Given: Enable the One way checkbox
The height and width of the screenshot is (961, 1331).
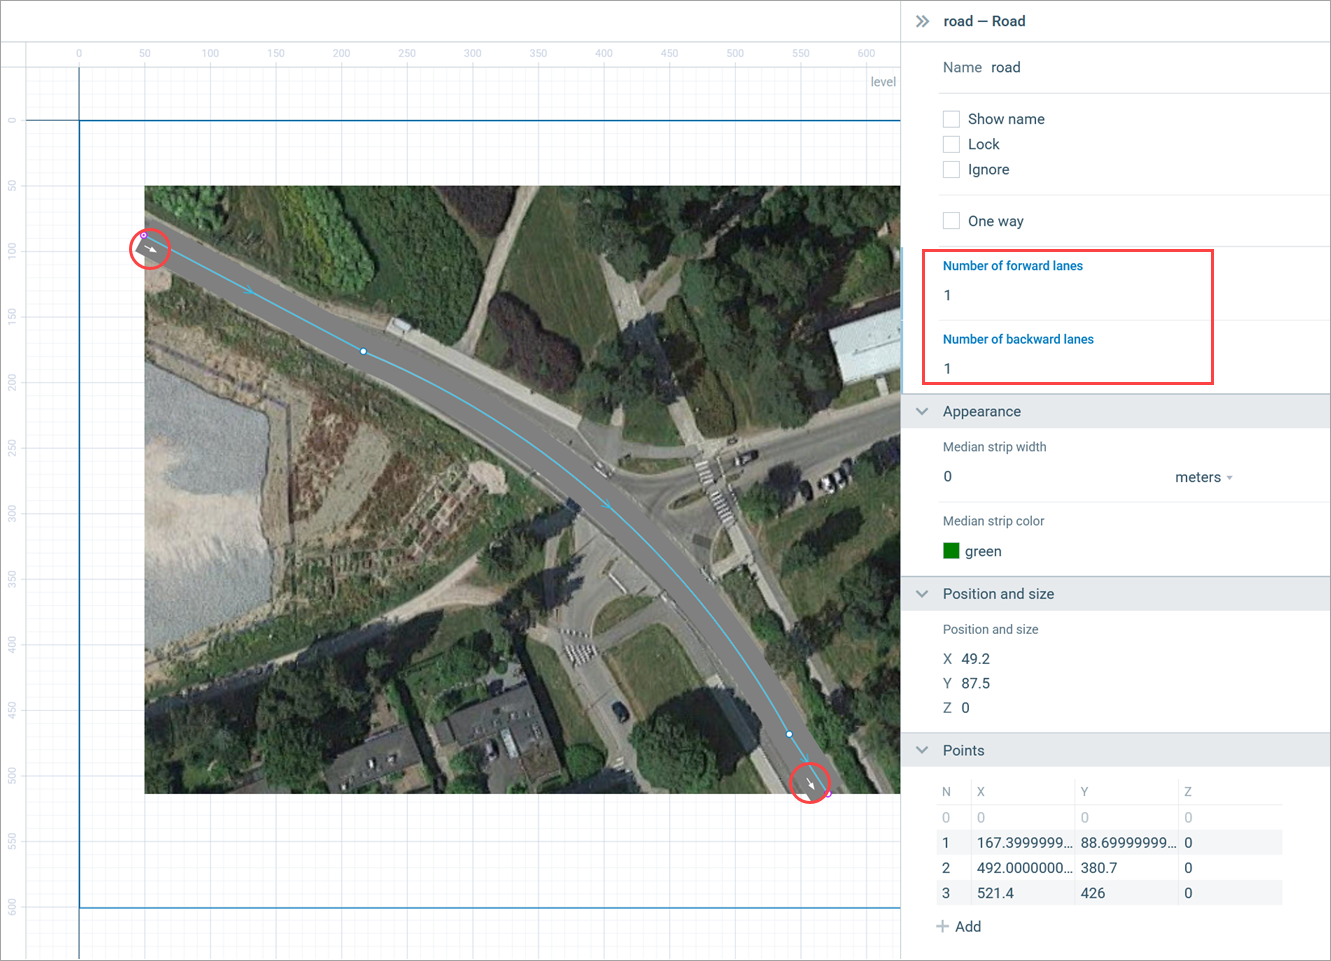Looking at the screenshot, I should tap(951, 221).
